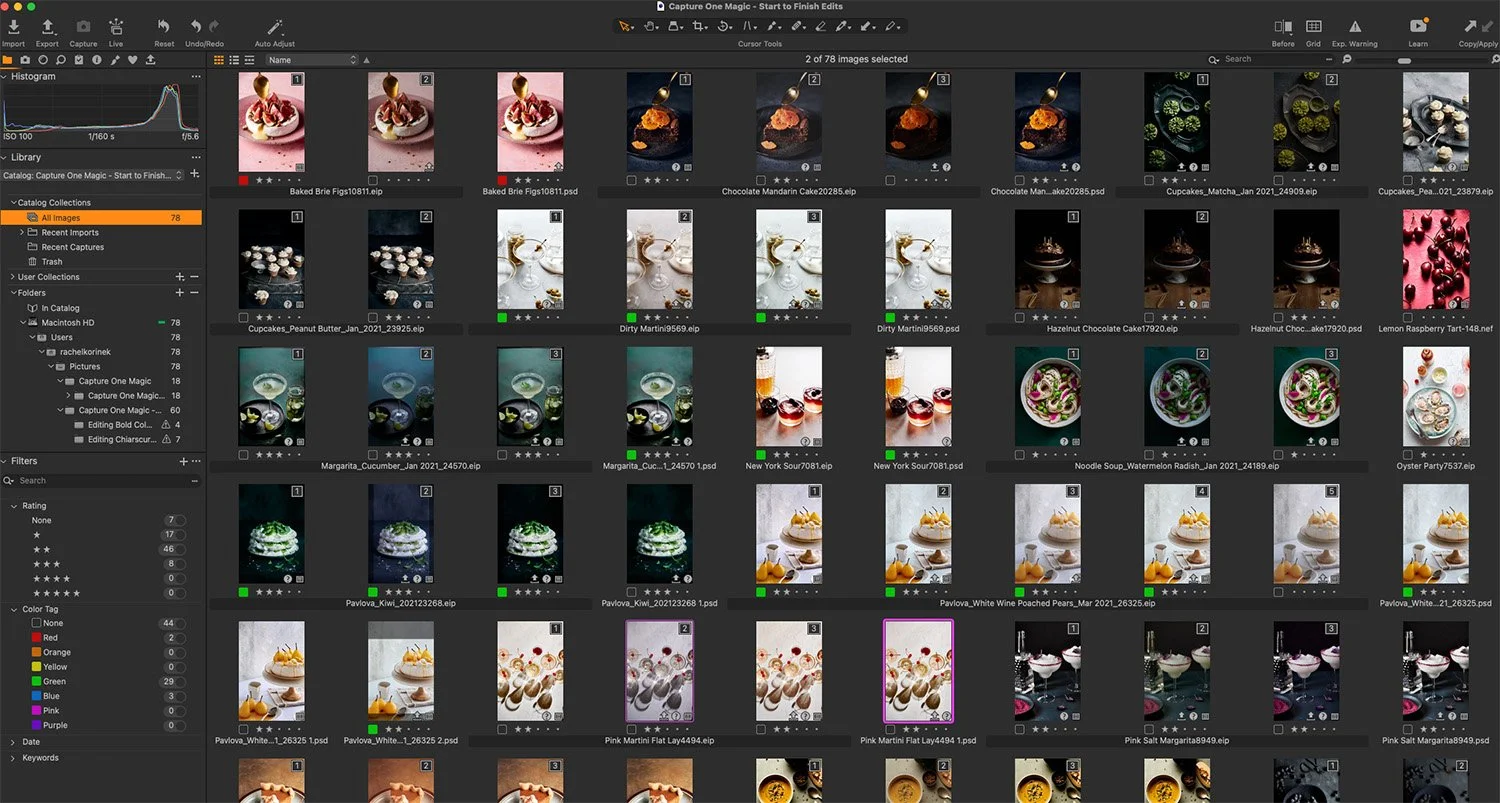This screenshot has width=1500, height=803.
Task: Expand the Date filter section
Action: pyautogui.click(x=12, y=742)
